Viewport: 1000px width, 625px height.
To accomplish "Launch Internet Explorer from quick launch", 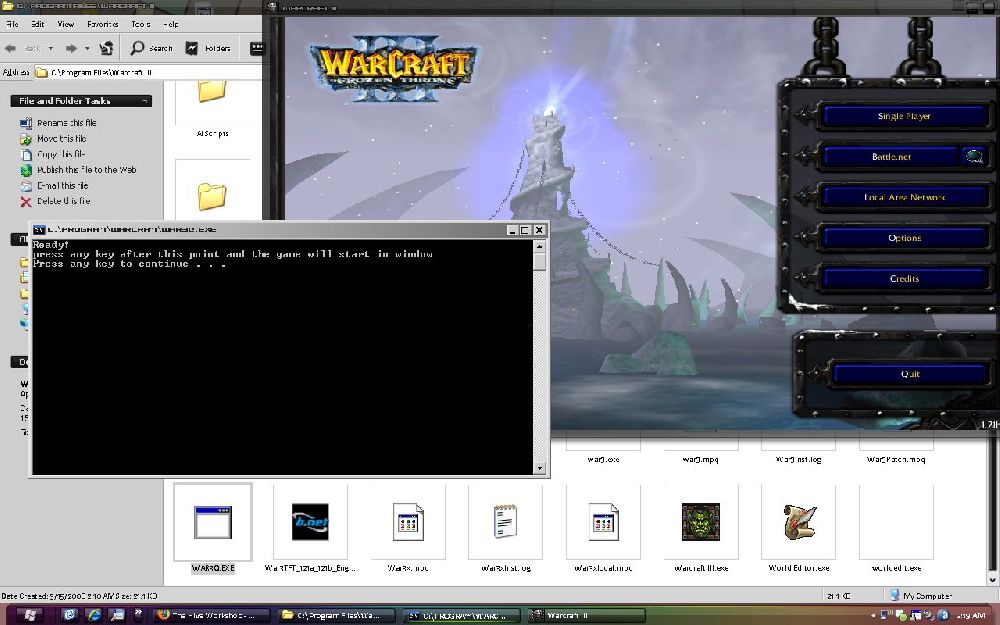I will [94, 615].
